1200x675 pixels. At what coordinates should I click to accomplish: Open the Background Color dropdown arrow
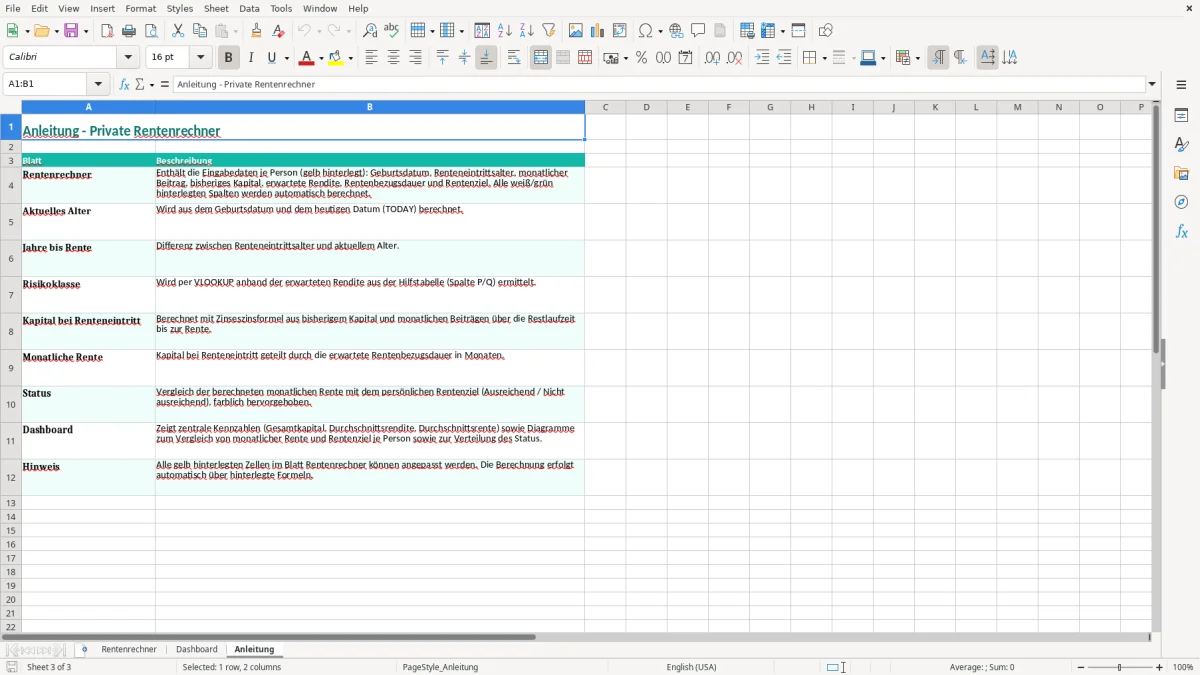click(350, 58)
